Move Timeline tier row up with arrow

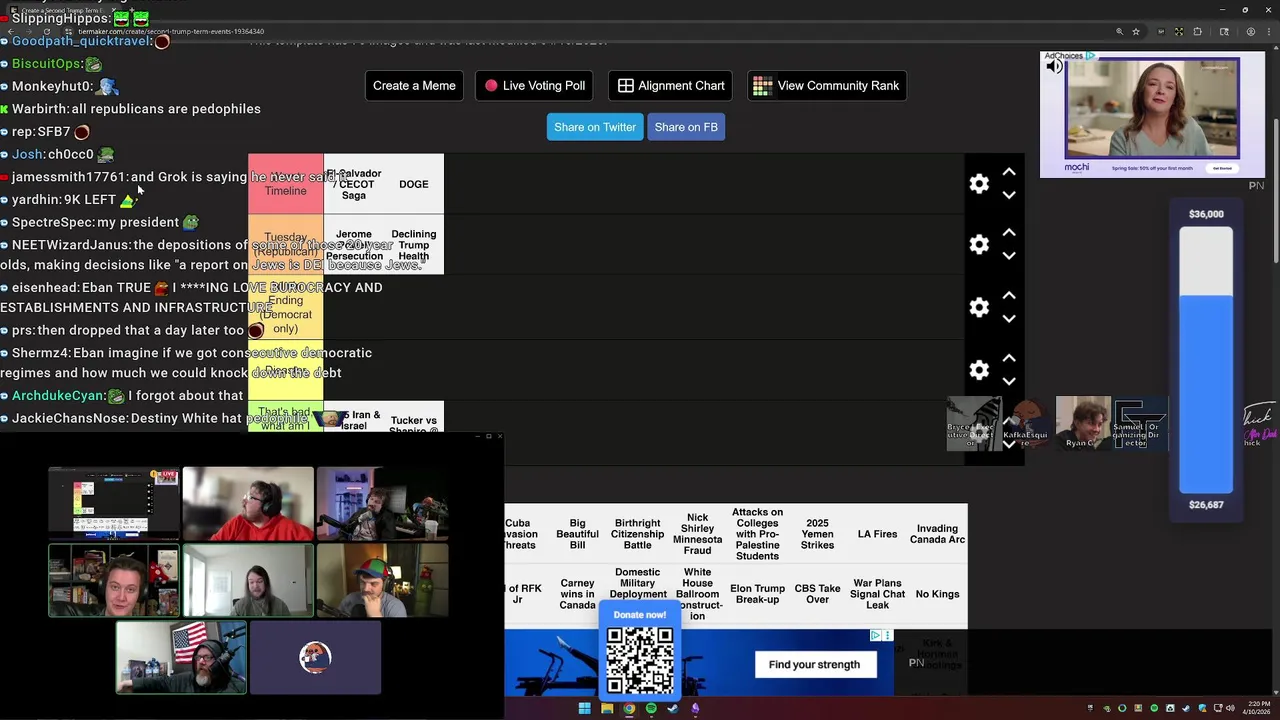pyautogui.click(x=1009, y=172)
